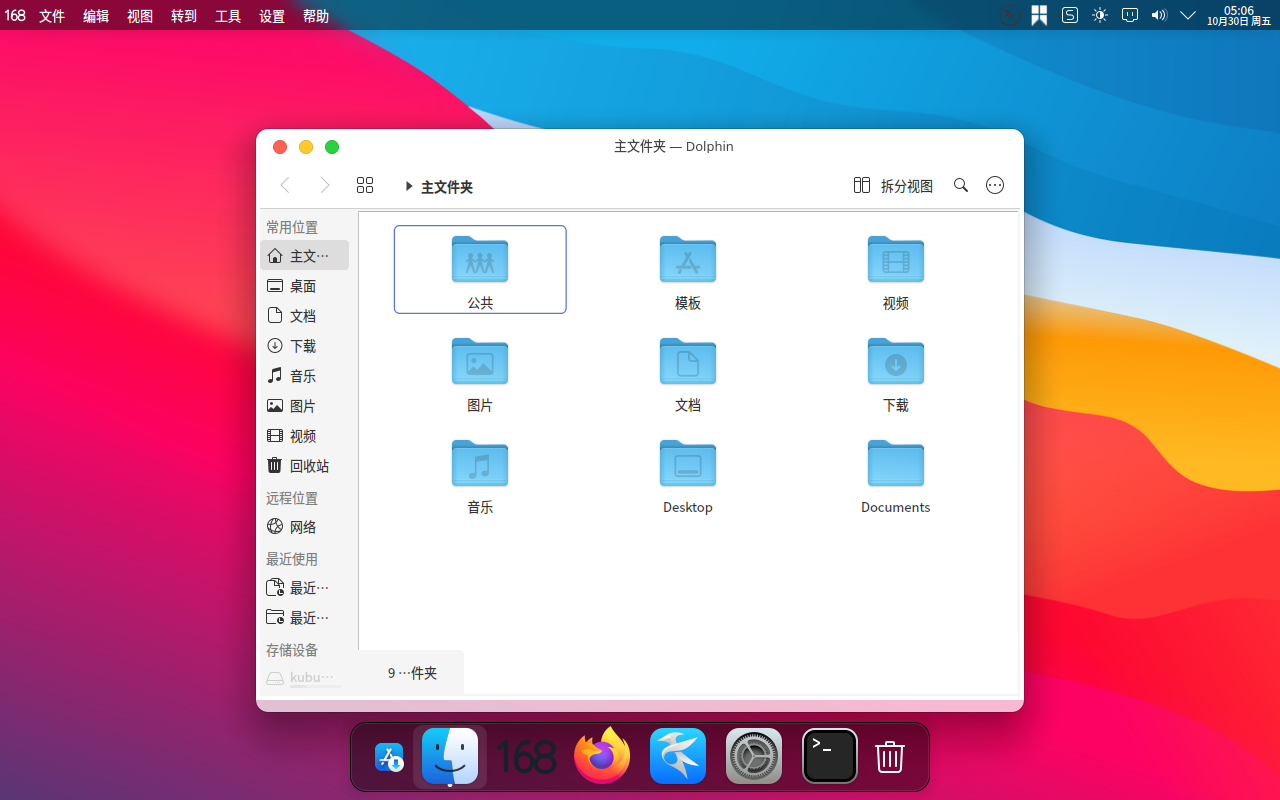Select the Desktop folder

pos(688,476)
